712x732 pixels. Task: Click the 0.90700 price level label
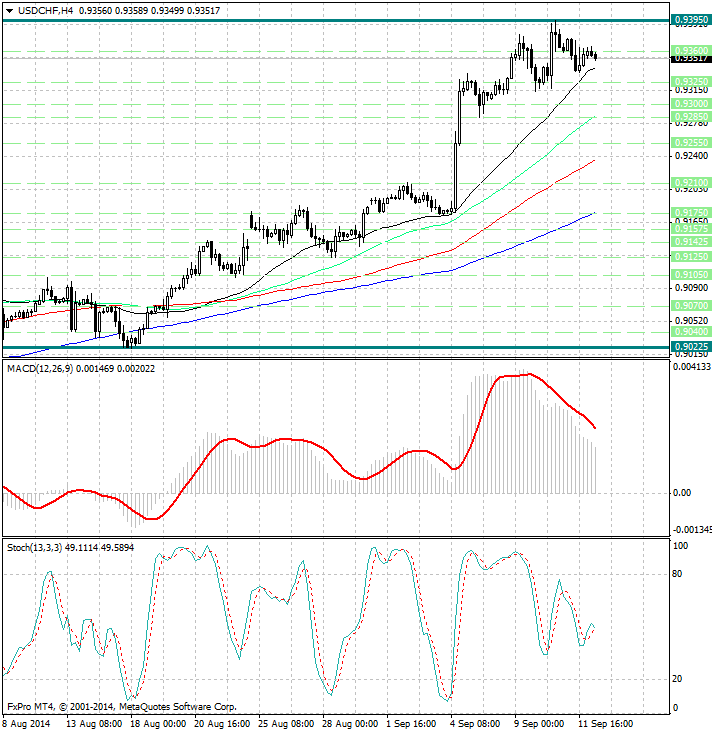coord(691,305)
